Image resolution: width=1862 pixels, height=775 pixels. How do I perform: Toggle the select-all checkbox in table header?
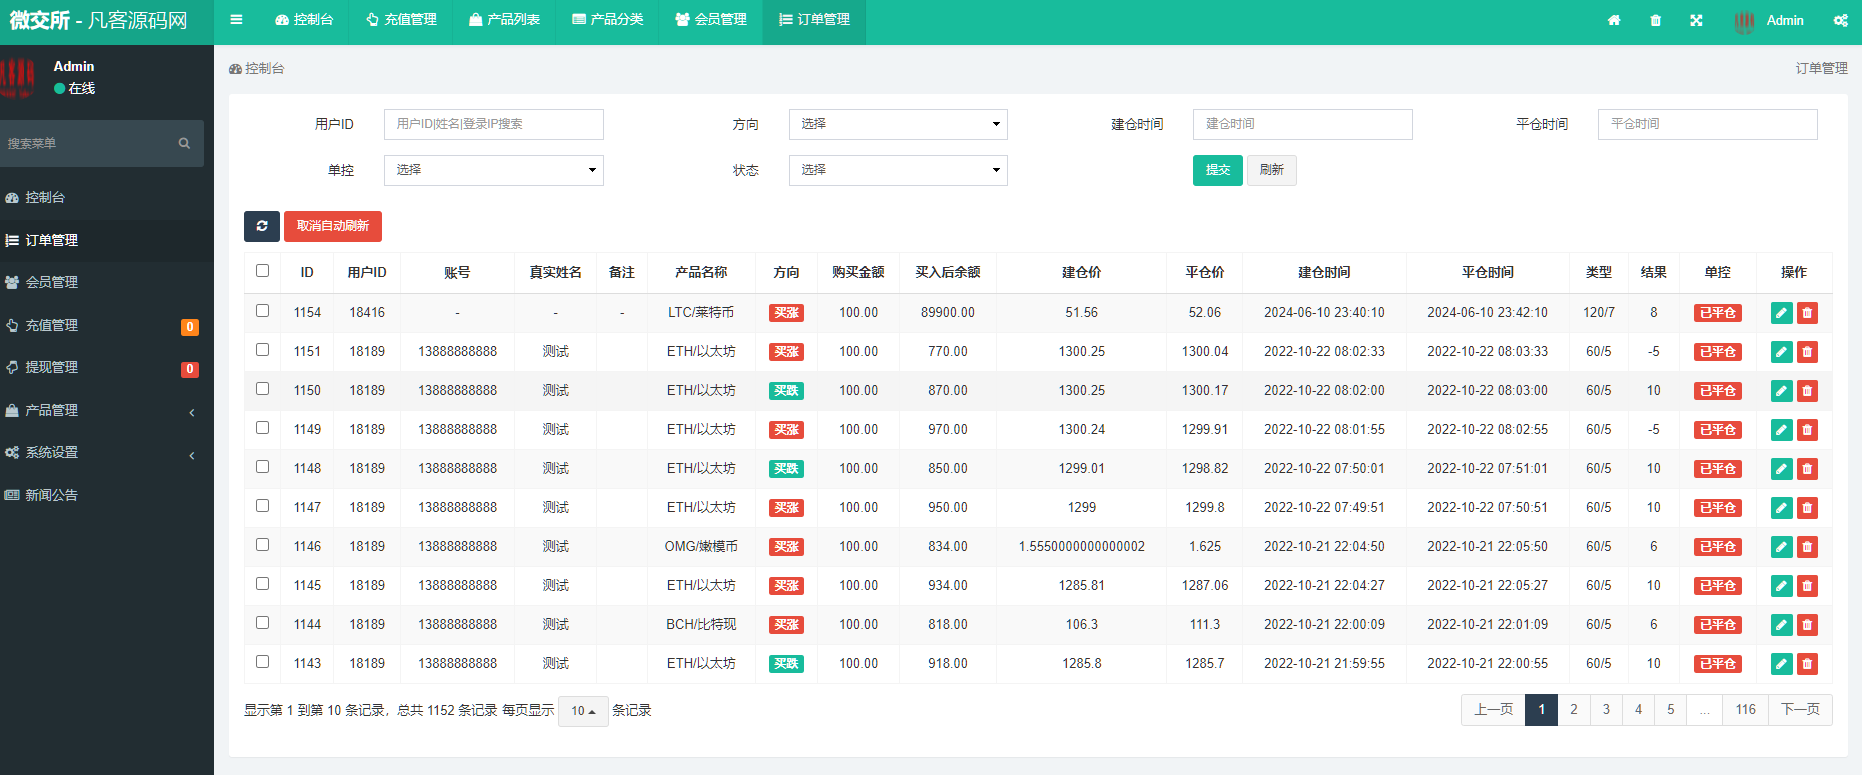(262, 271)
